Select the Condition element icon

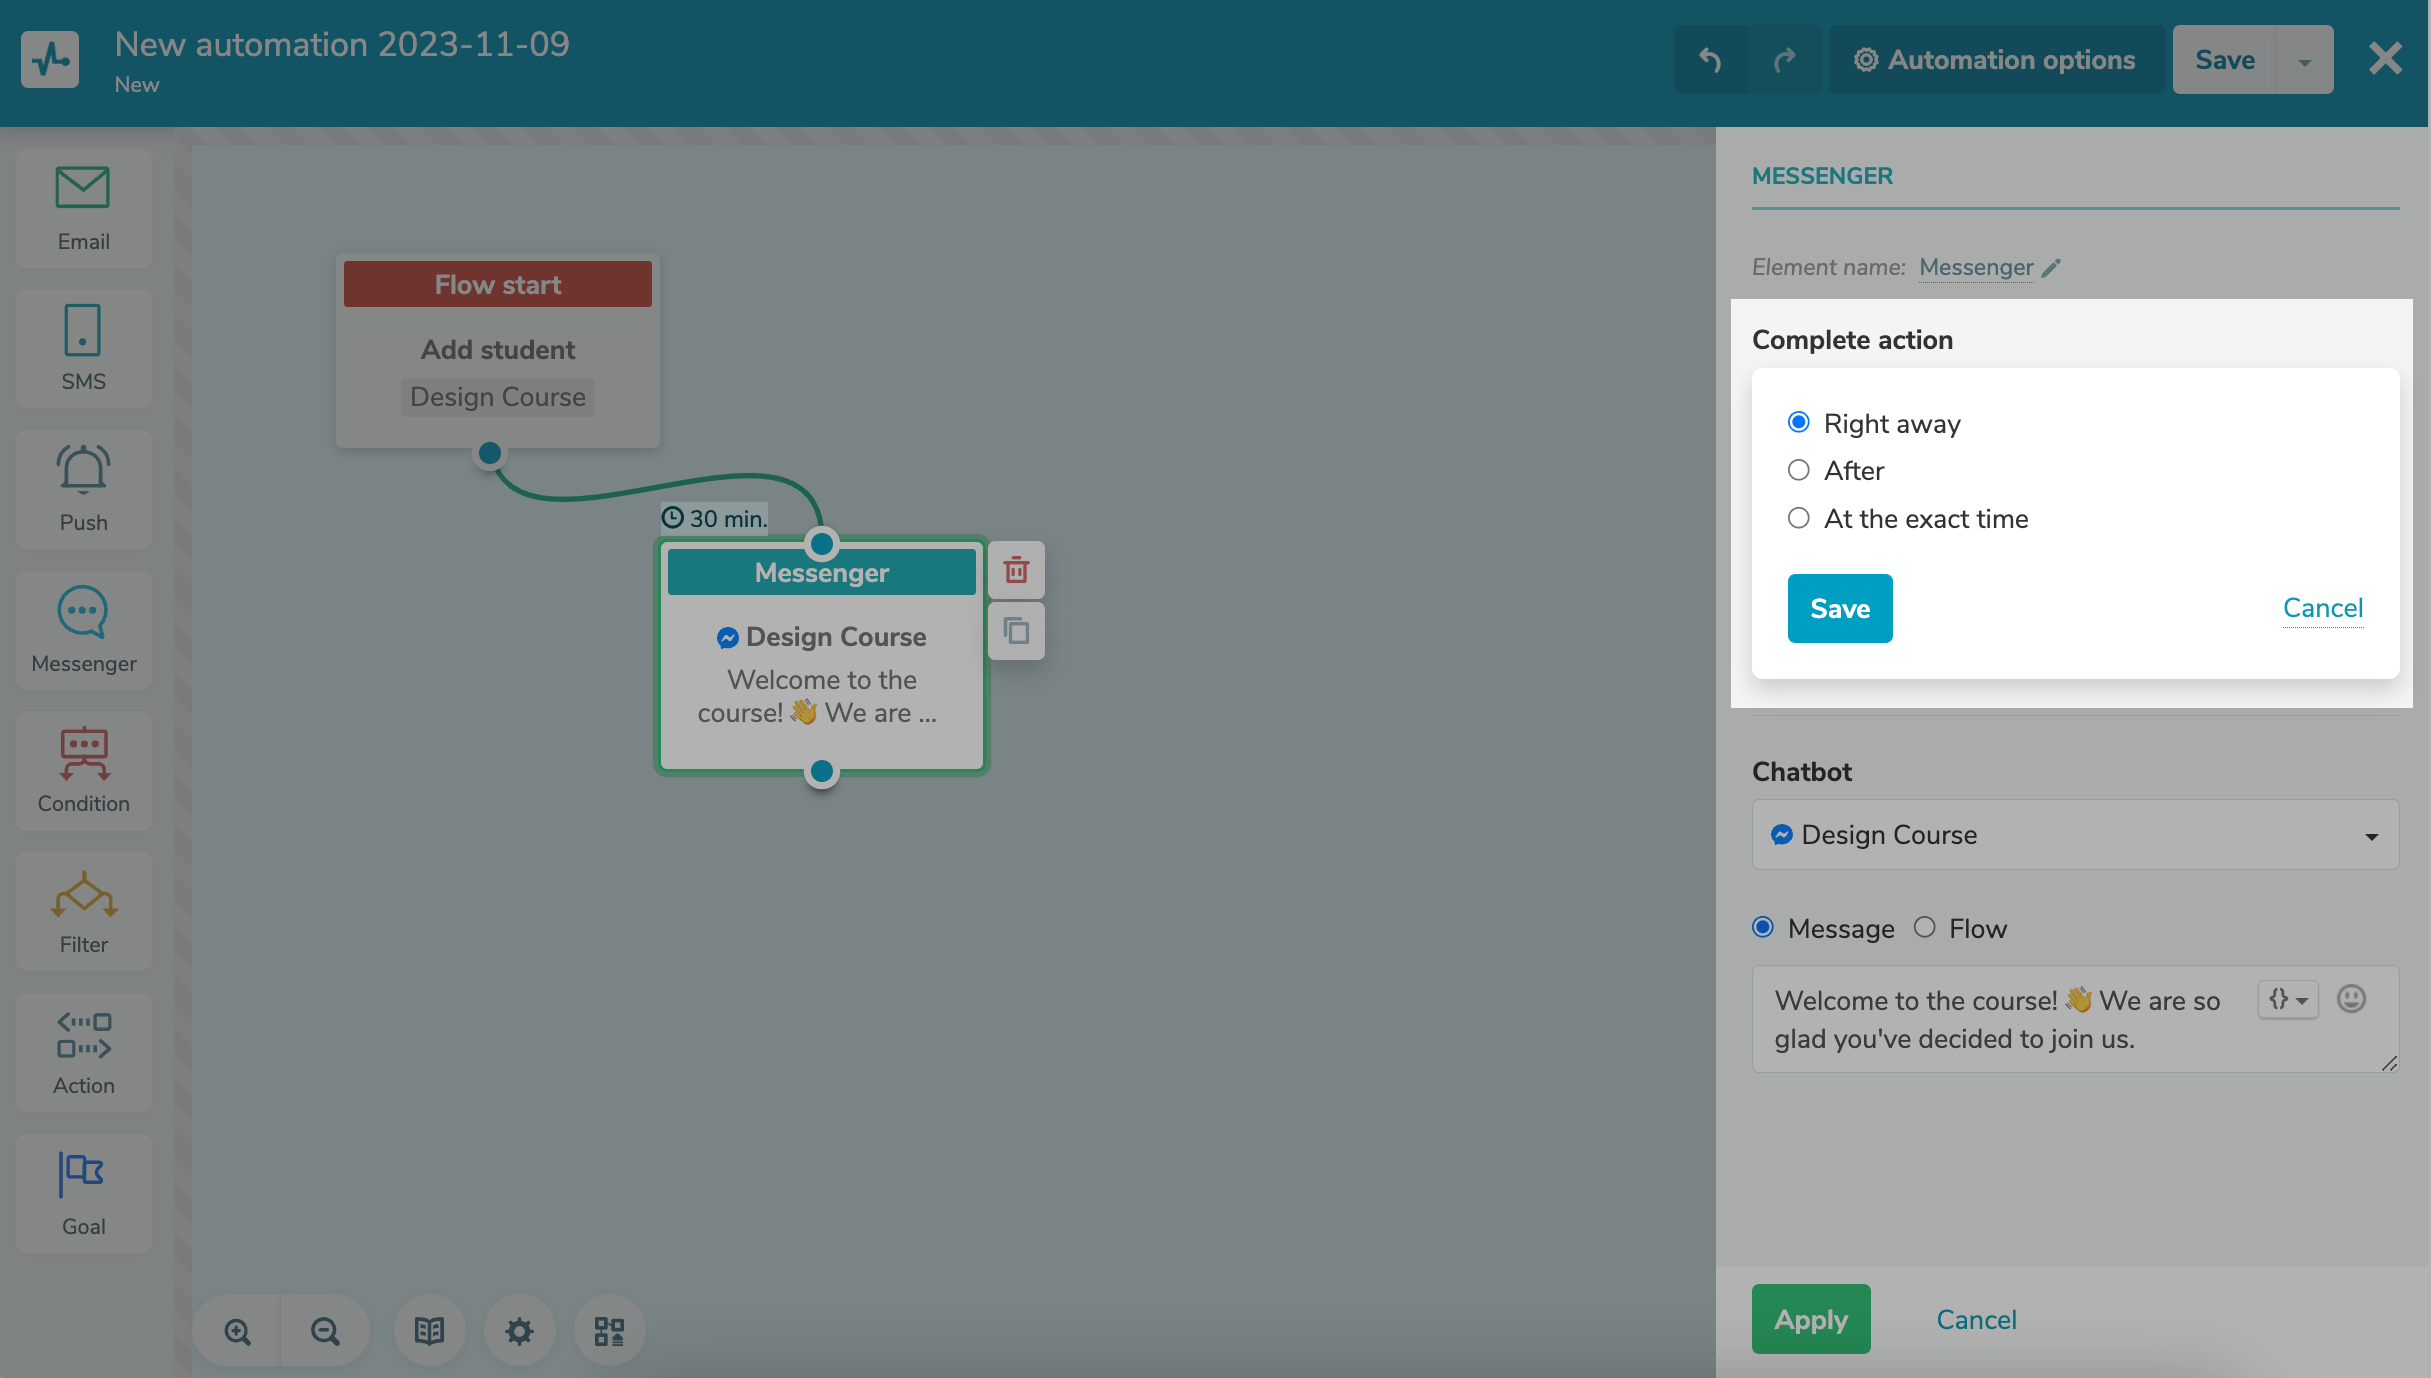83,753
